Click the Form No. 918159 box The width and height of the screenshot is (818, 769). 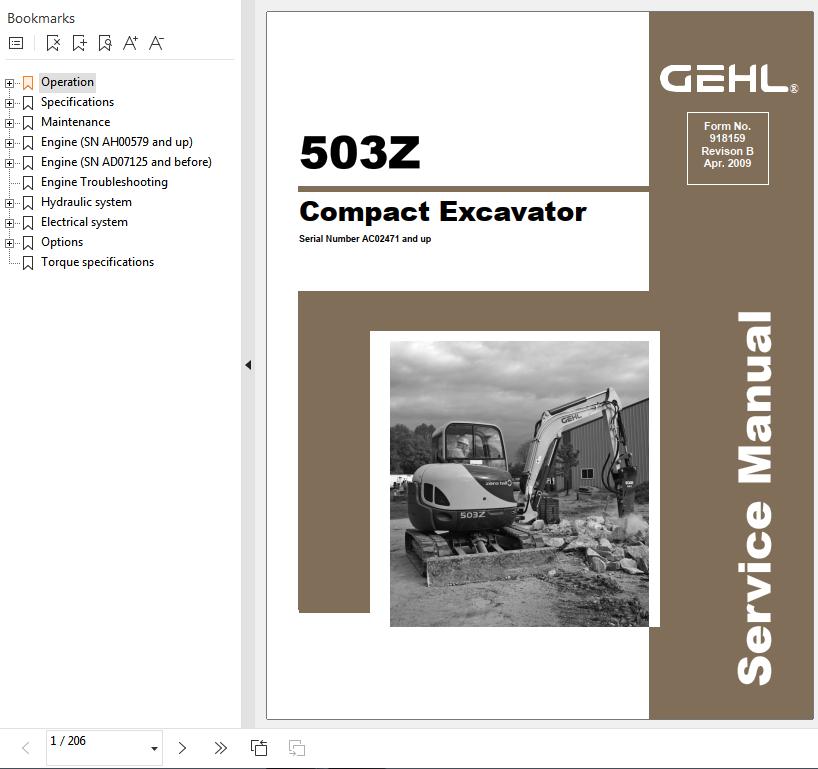pos(728,149)
